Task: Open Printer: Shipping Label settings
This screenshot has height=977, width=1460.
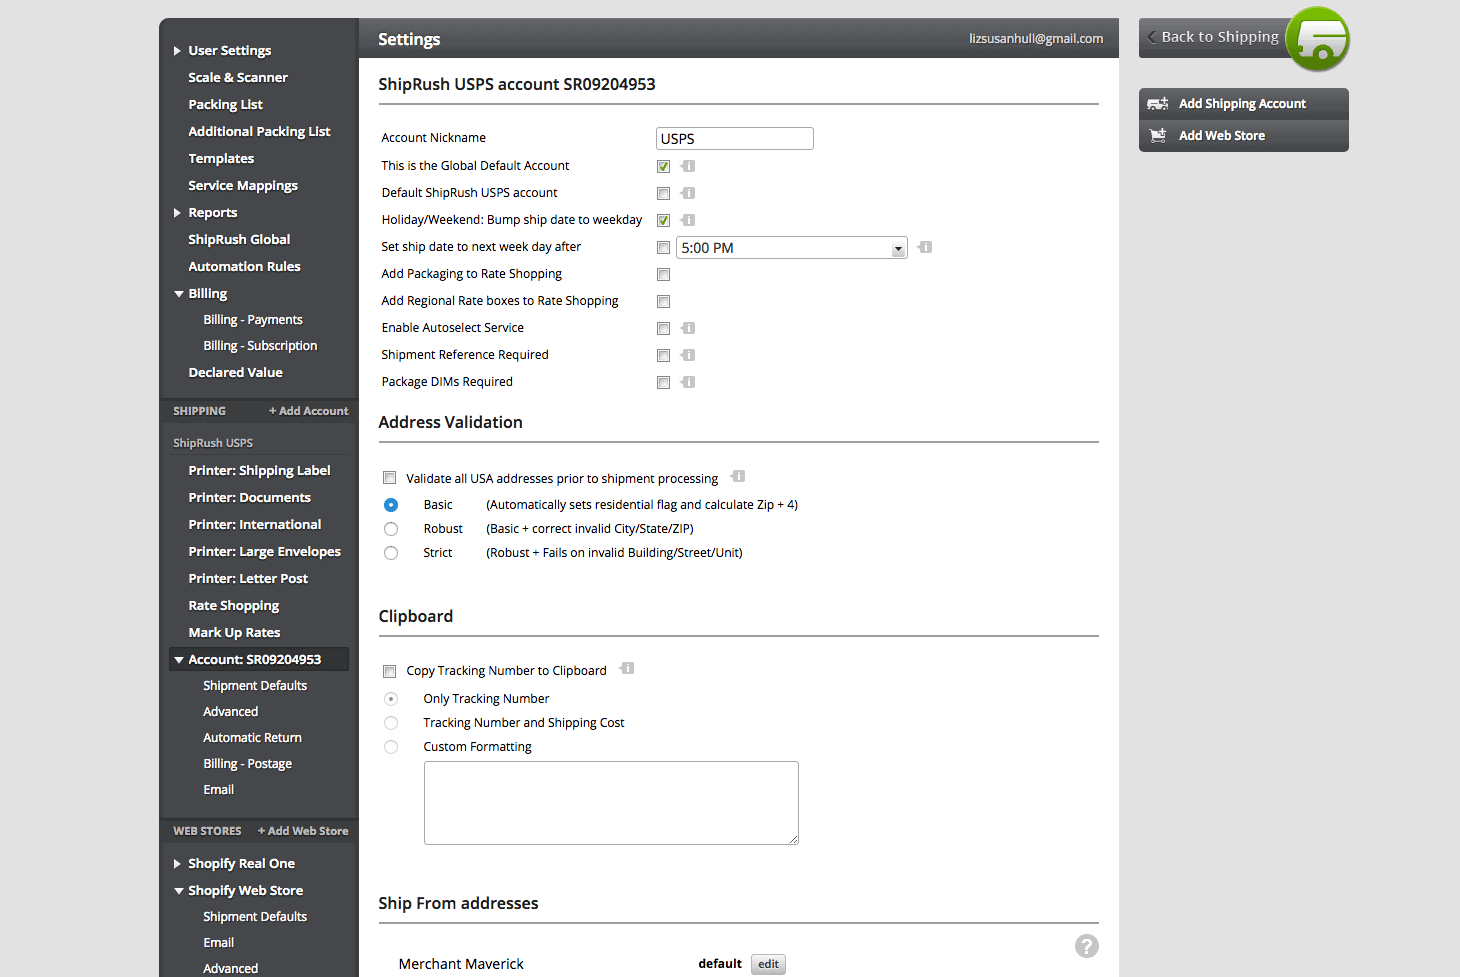Action: pos(259,471)
